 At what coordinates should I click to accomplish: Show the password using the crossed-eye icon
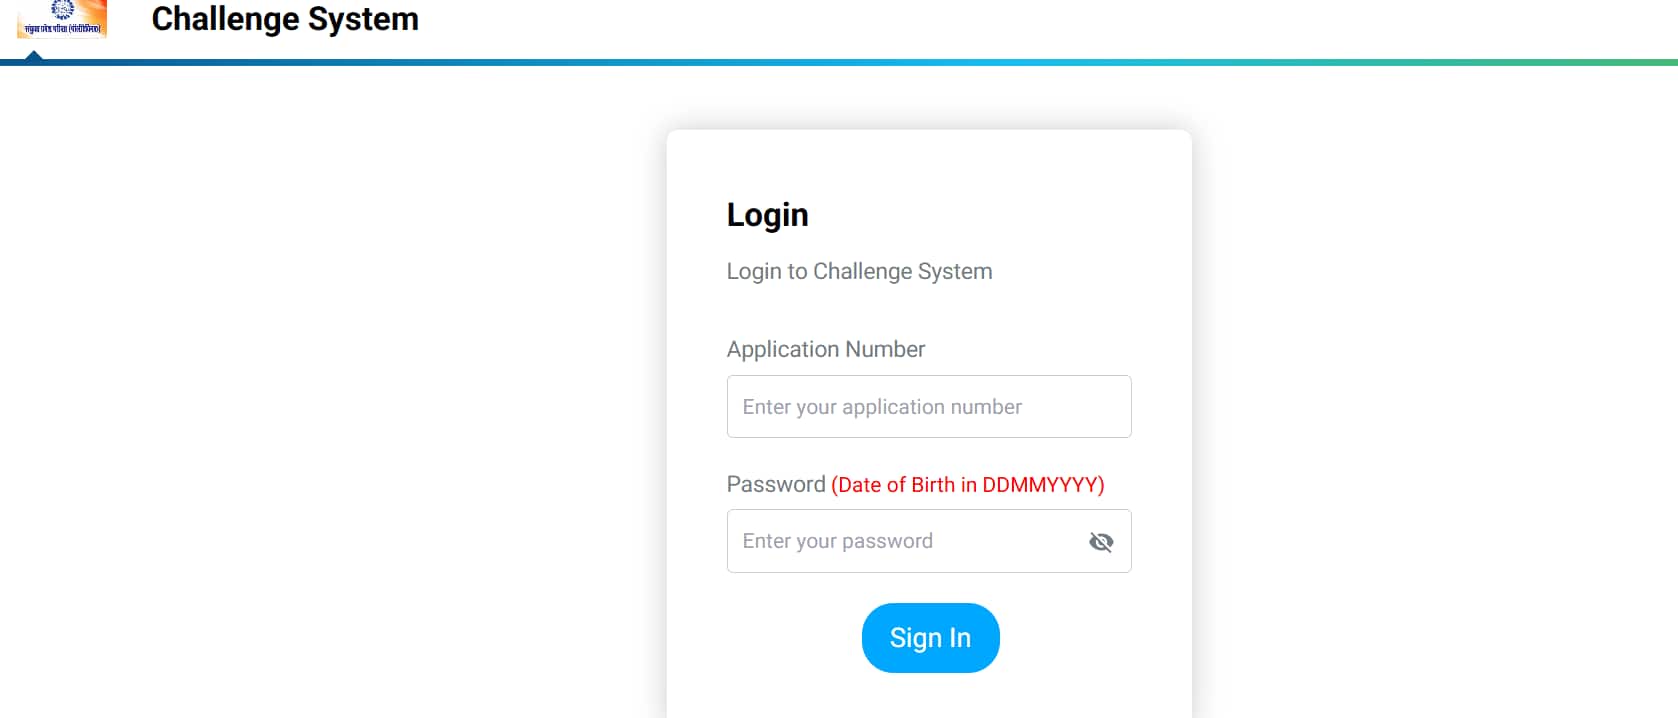(1101, 541)
